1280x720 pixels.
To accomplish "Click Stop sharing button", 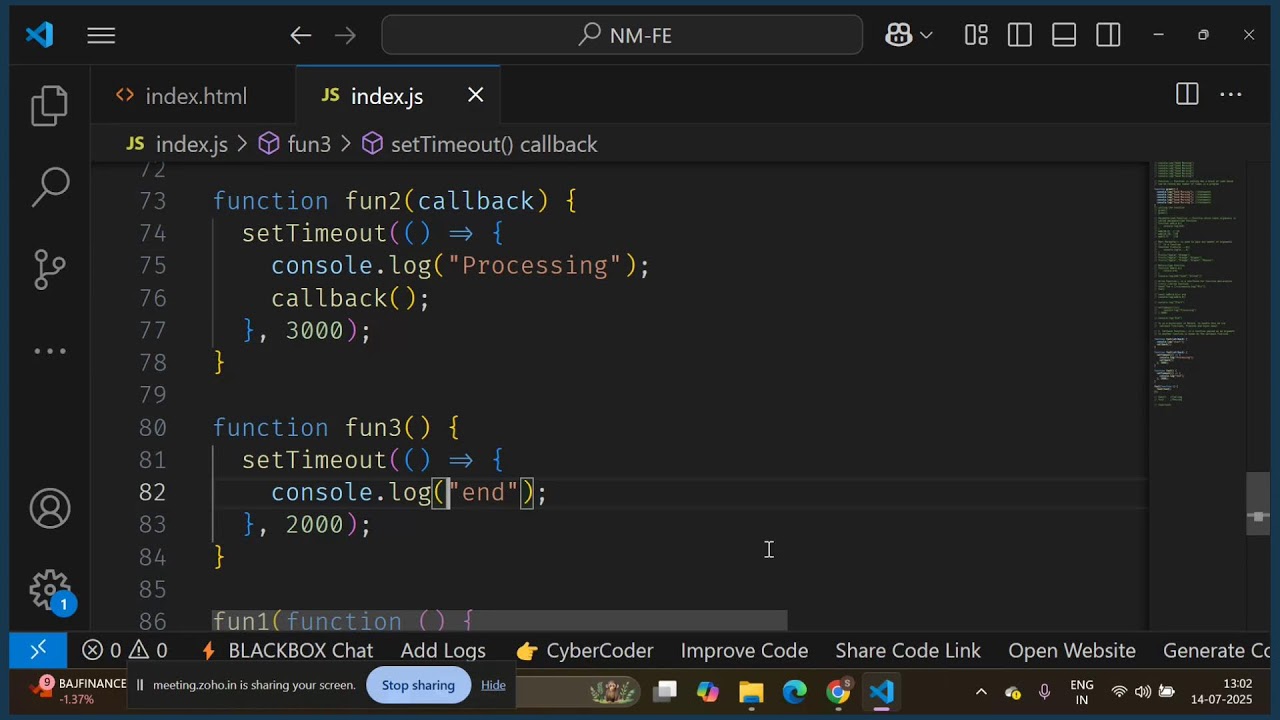I will tap(418, 685).
